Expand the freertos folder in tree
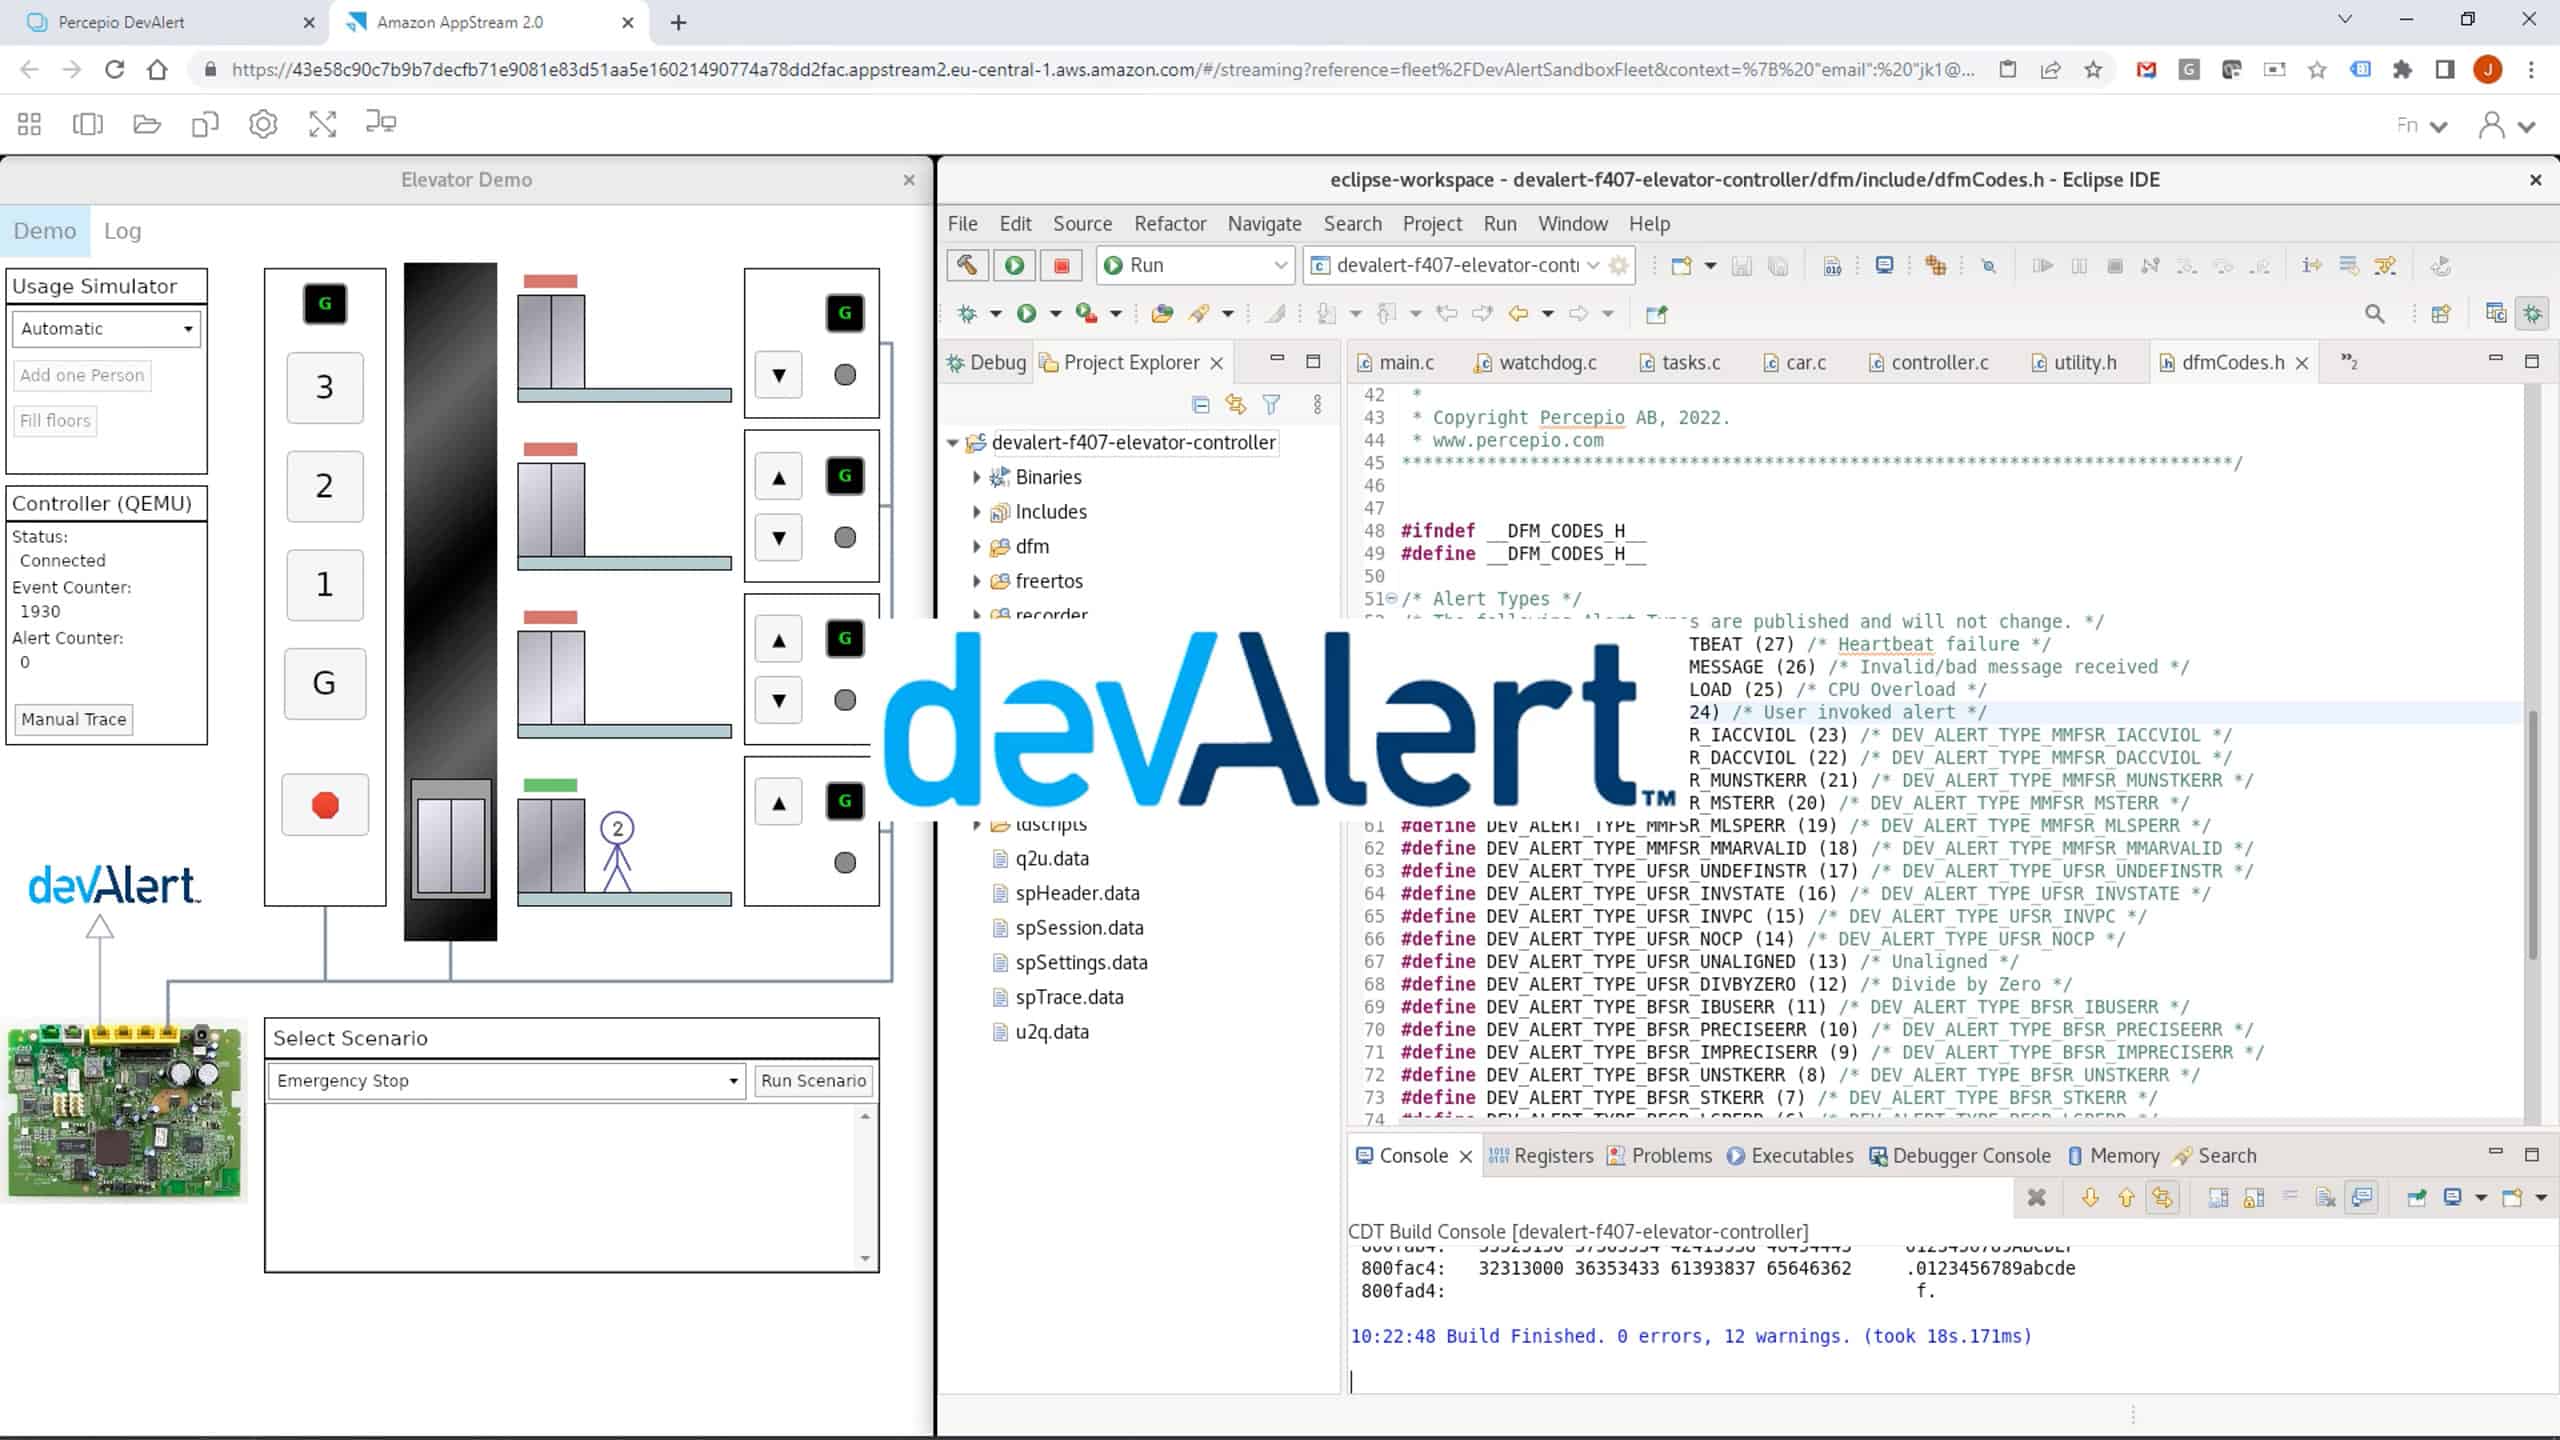Viewport: 2560px width, 1440px height. point(976,581)
